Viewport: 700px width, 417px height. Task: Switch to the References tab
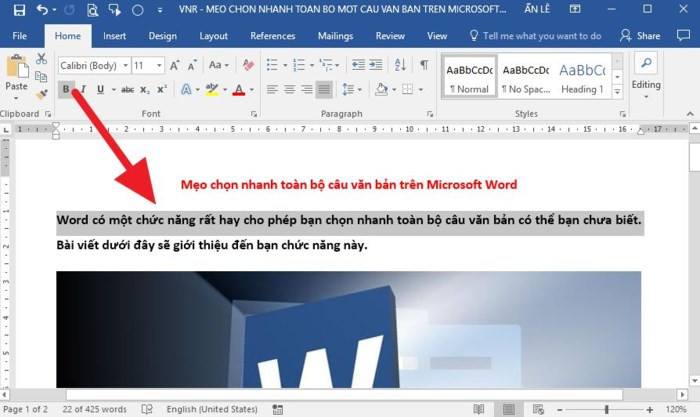[x=272, y=36]
